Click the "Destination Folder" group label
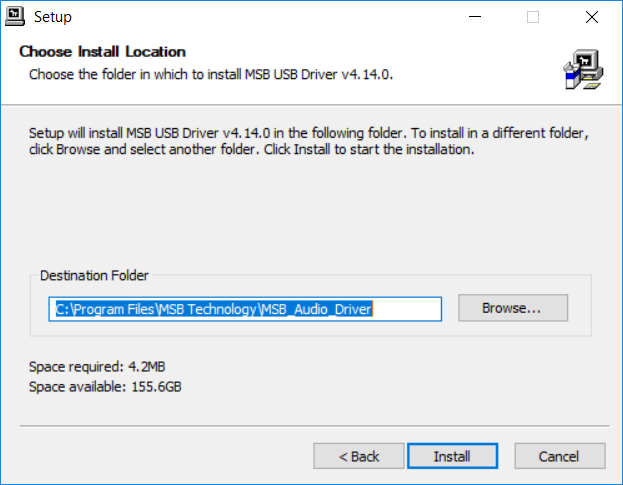The image size is (623, 485). [94, 275]
